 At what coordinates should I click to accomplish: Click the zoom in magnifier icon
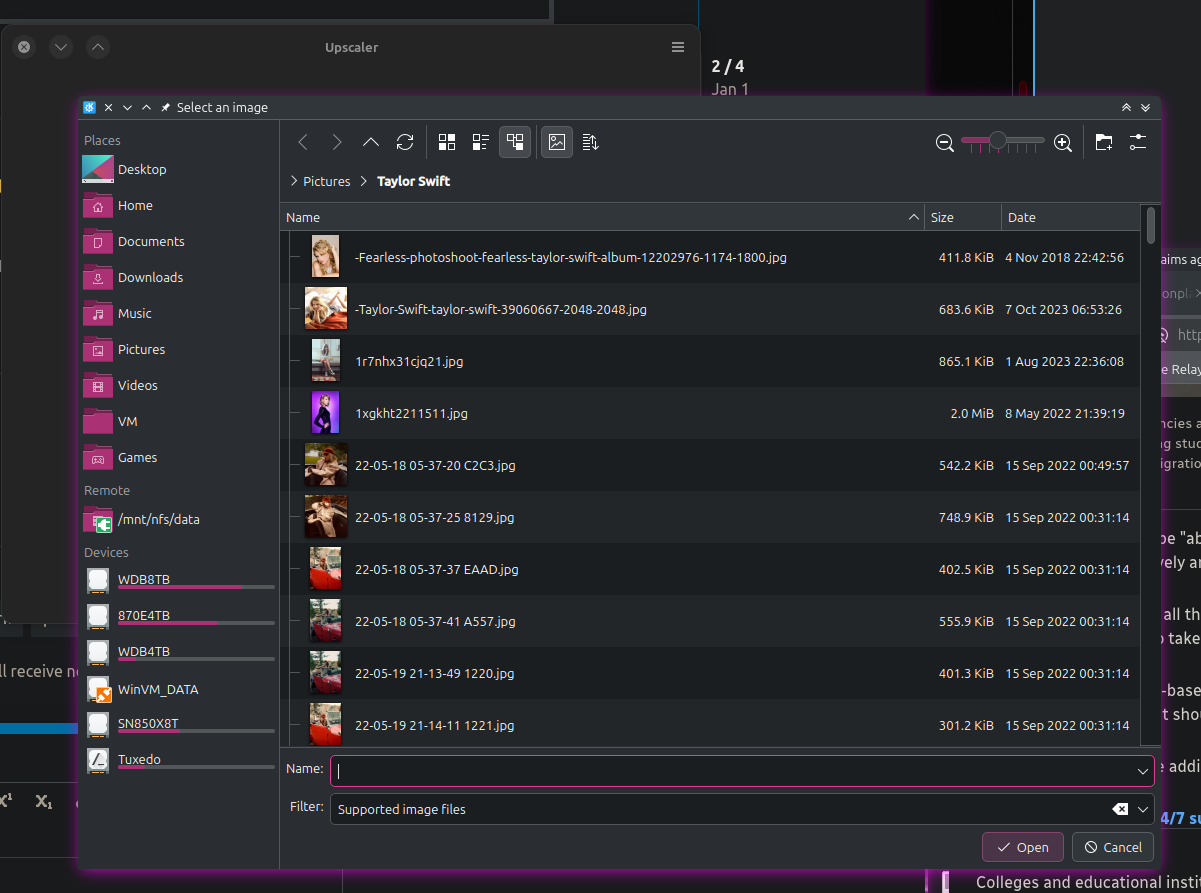(x=1063, y=142)
